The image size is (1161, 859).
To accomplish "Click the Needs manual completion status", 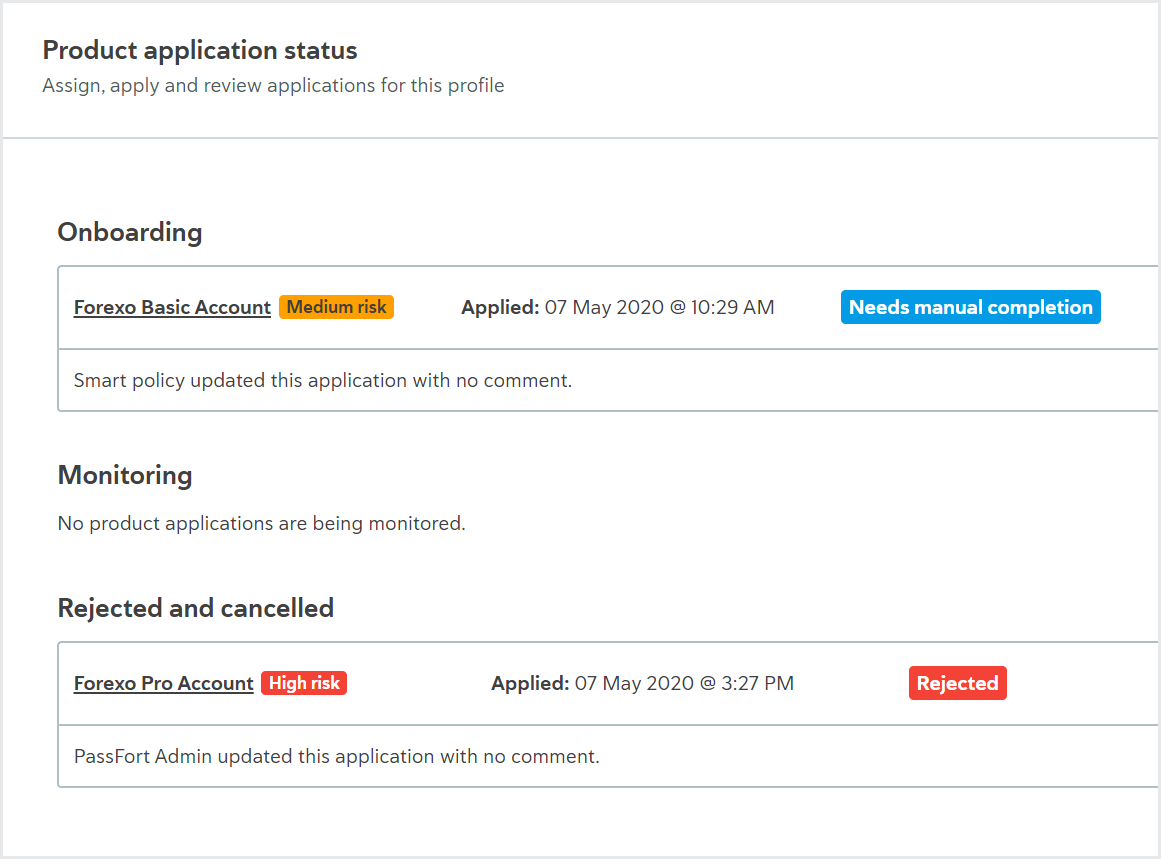I will [x=971, y=307].
